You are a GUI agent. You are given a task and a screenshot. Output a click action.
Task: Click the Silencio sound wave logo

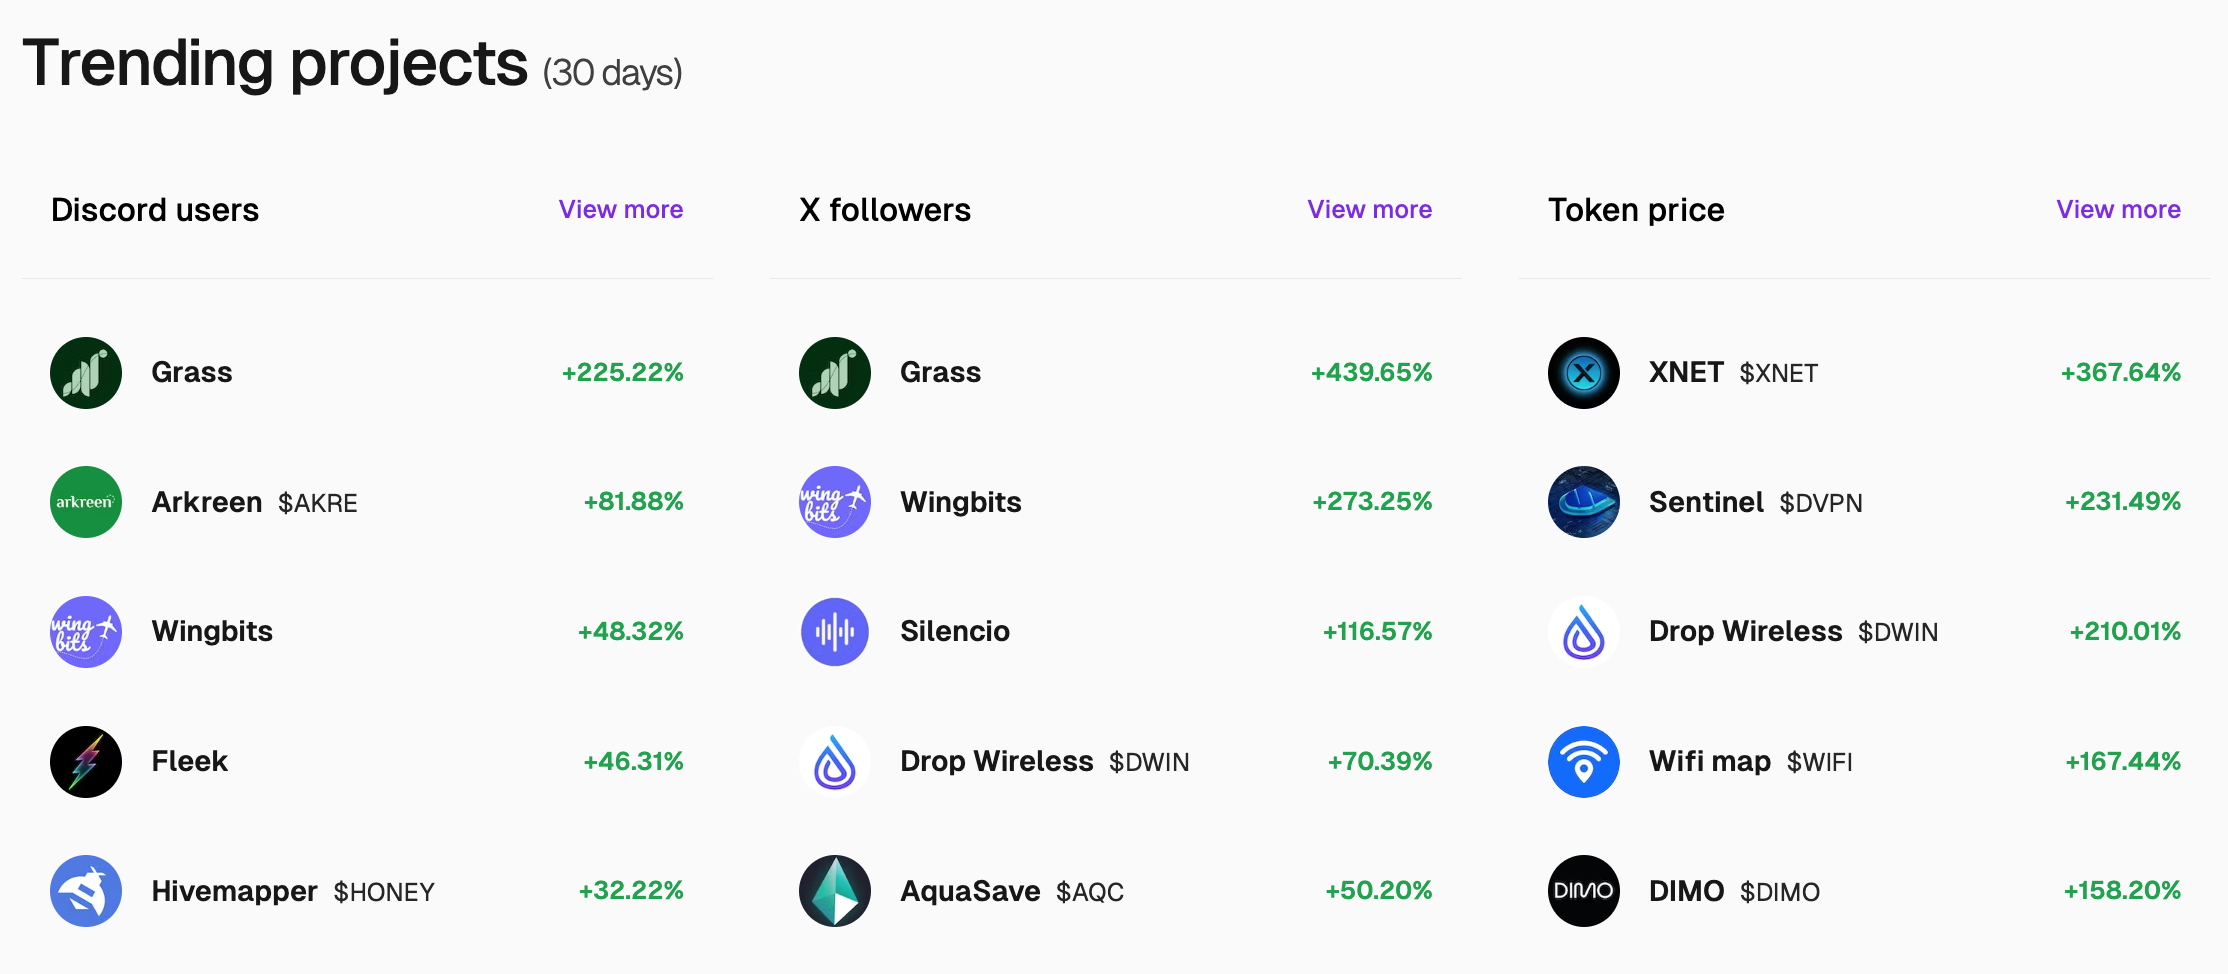point(835,632)
